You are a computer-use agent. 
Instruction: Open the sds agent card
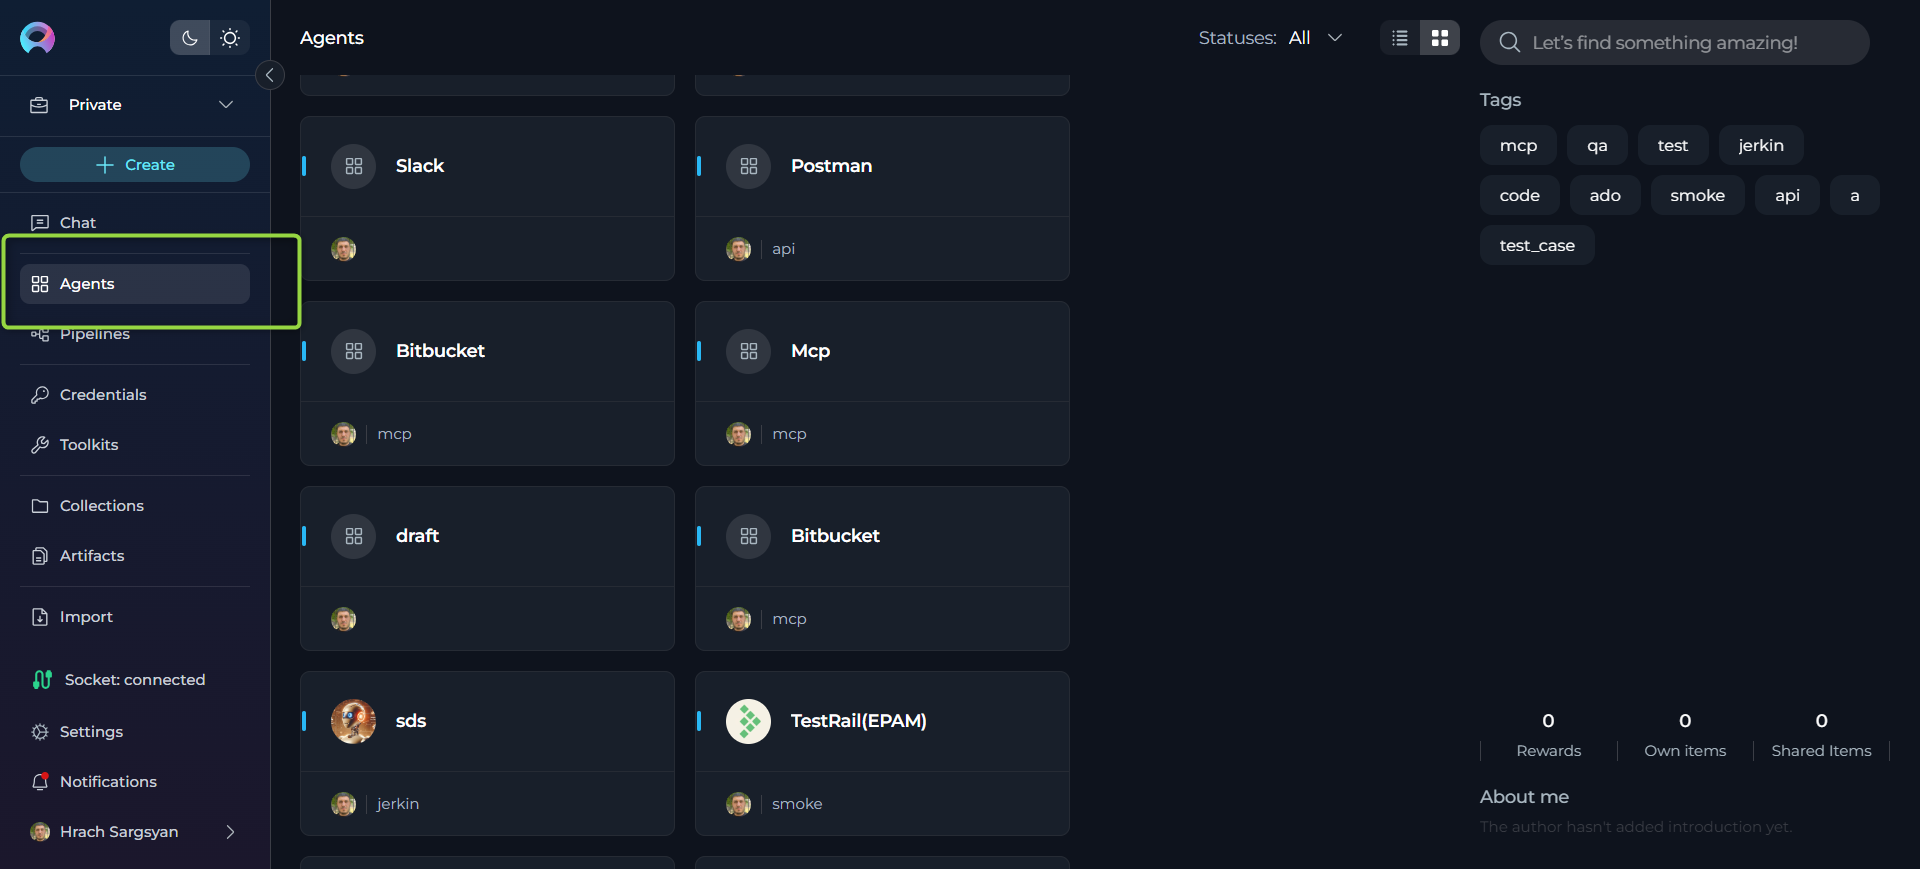(x=487, y=753)
